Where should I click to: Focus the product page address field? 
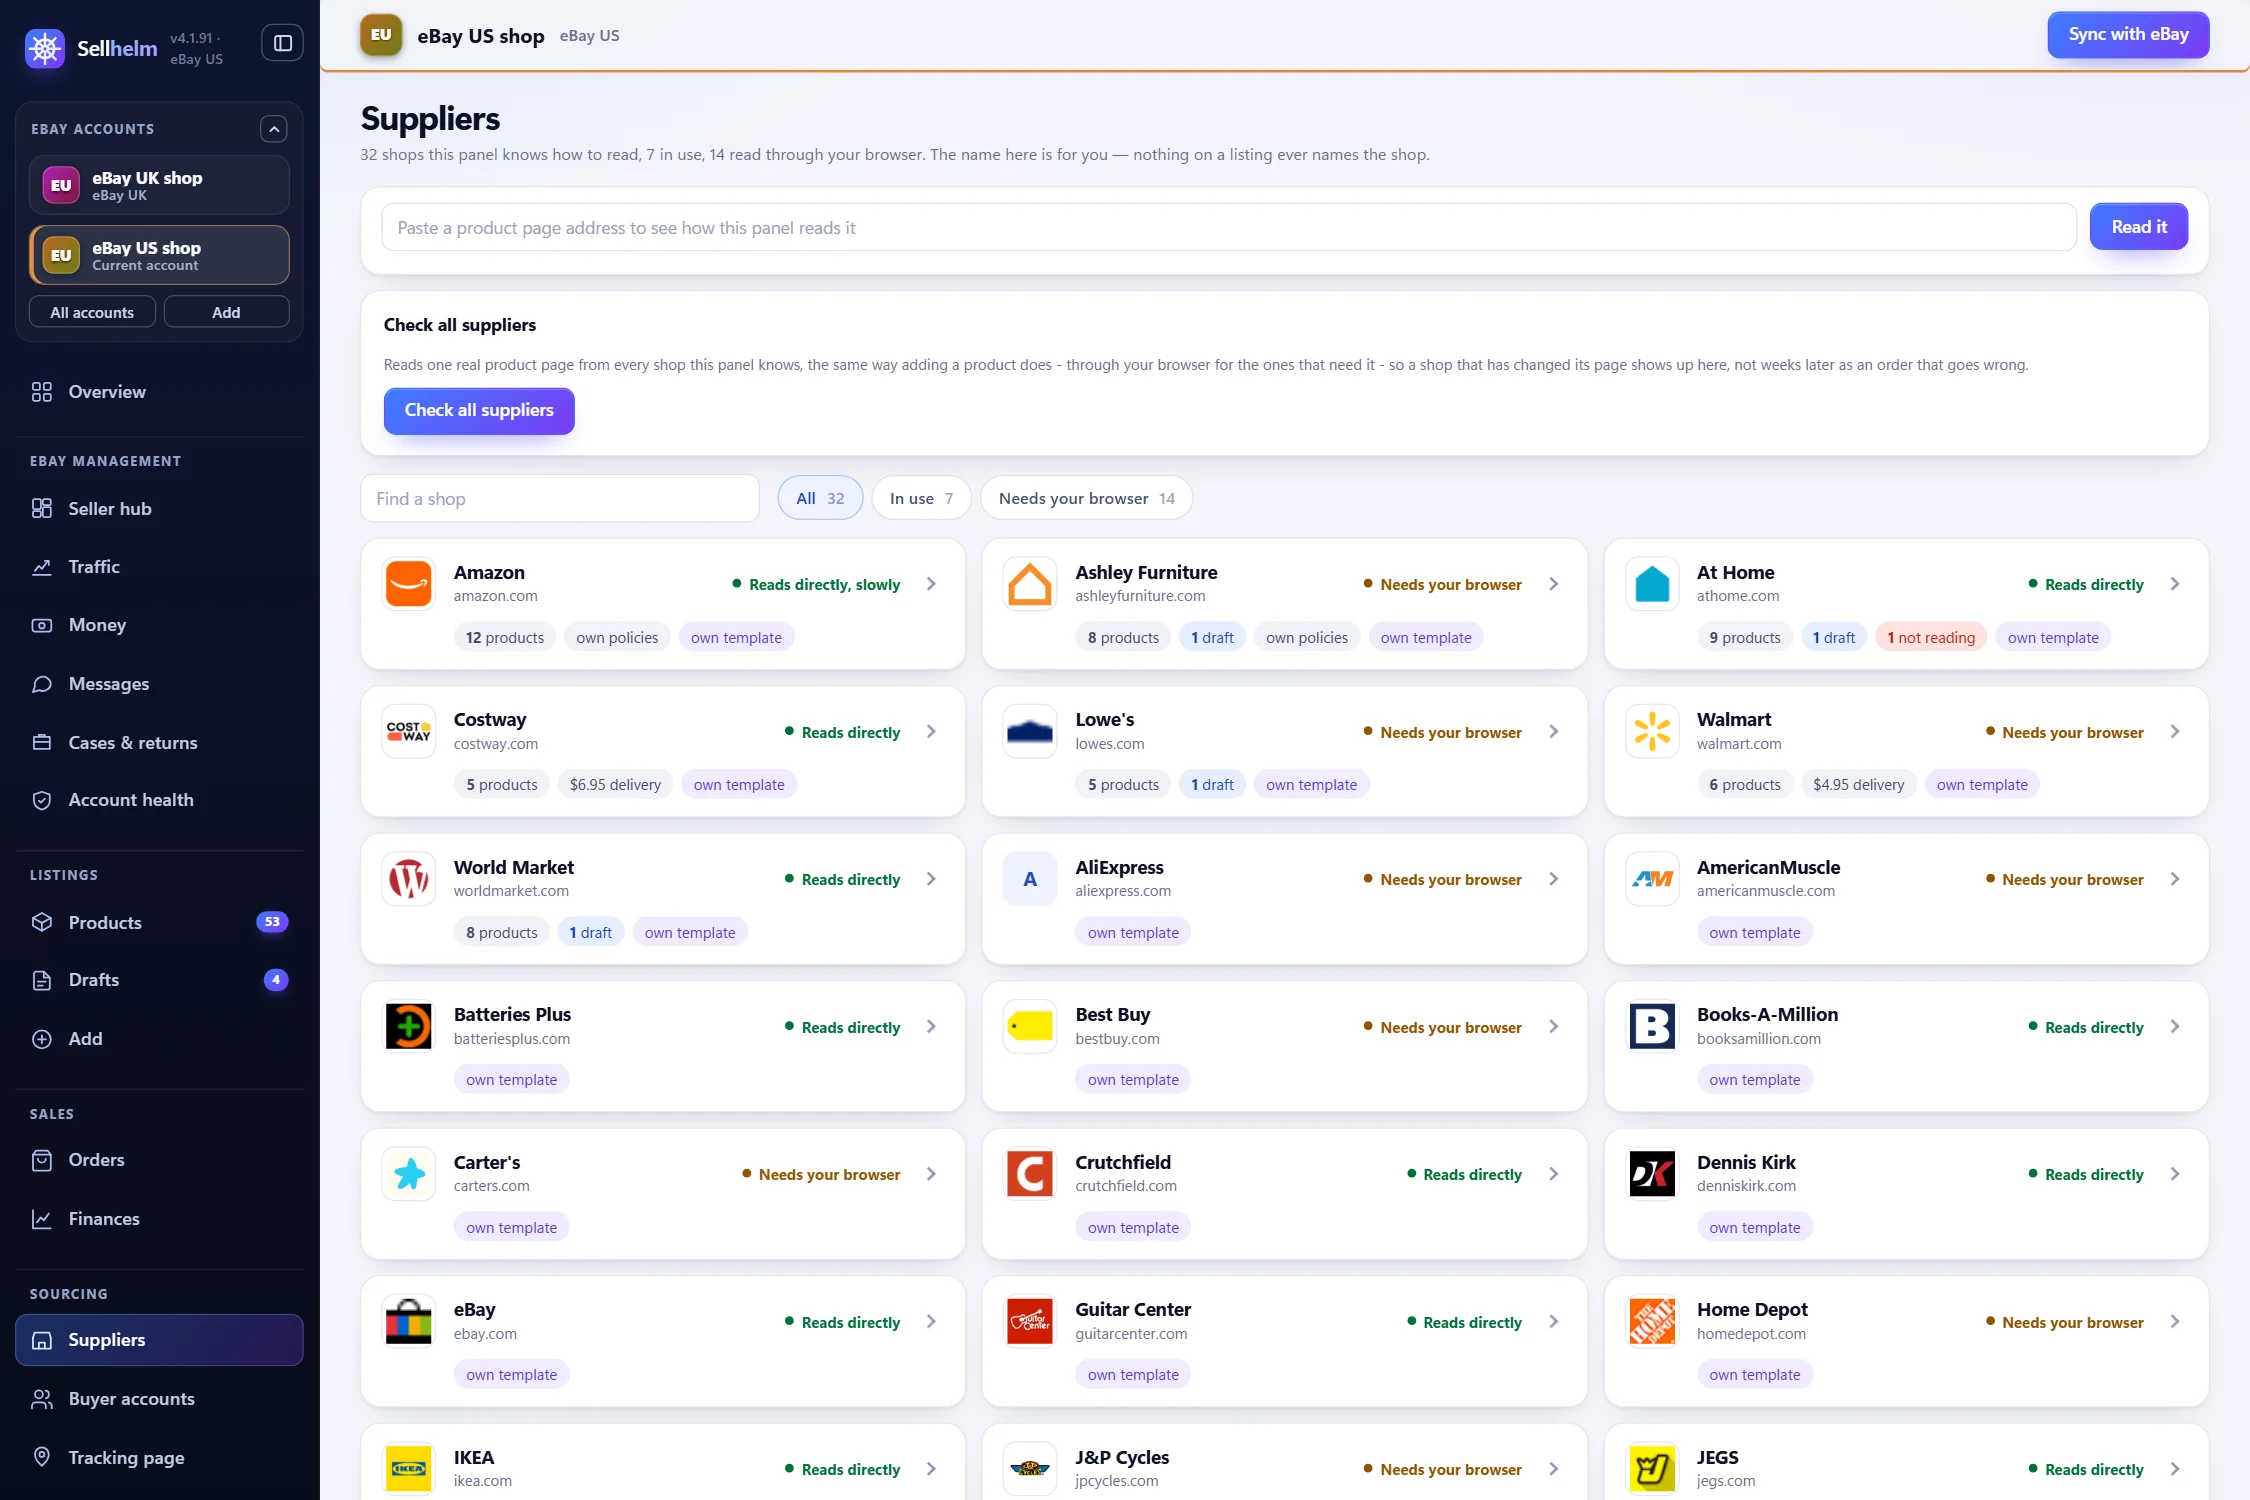point(1229,228)
